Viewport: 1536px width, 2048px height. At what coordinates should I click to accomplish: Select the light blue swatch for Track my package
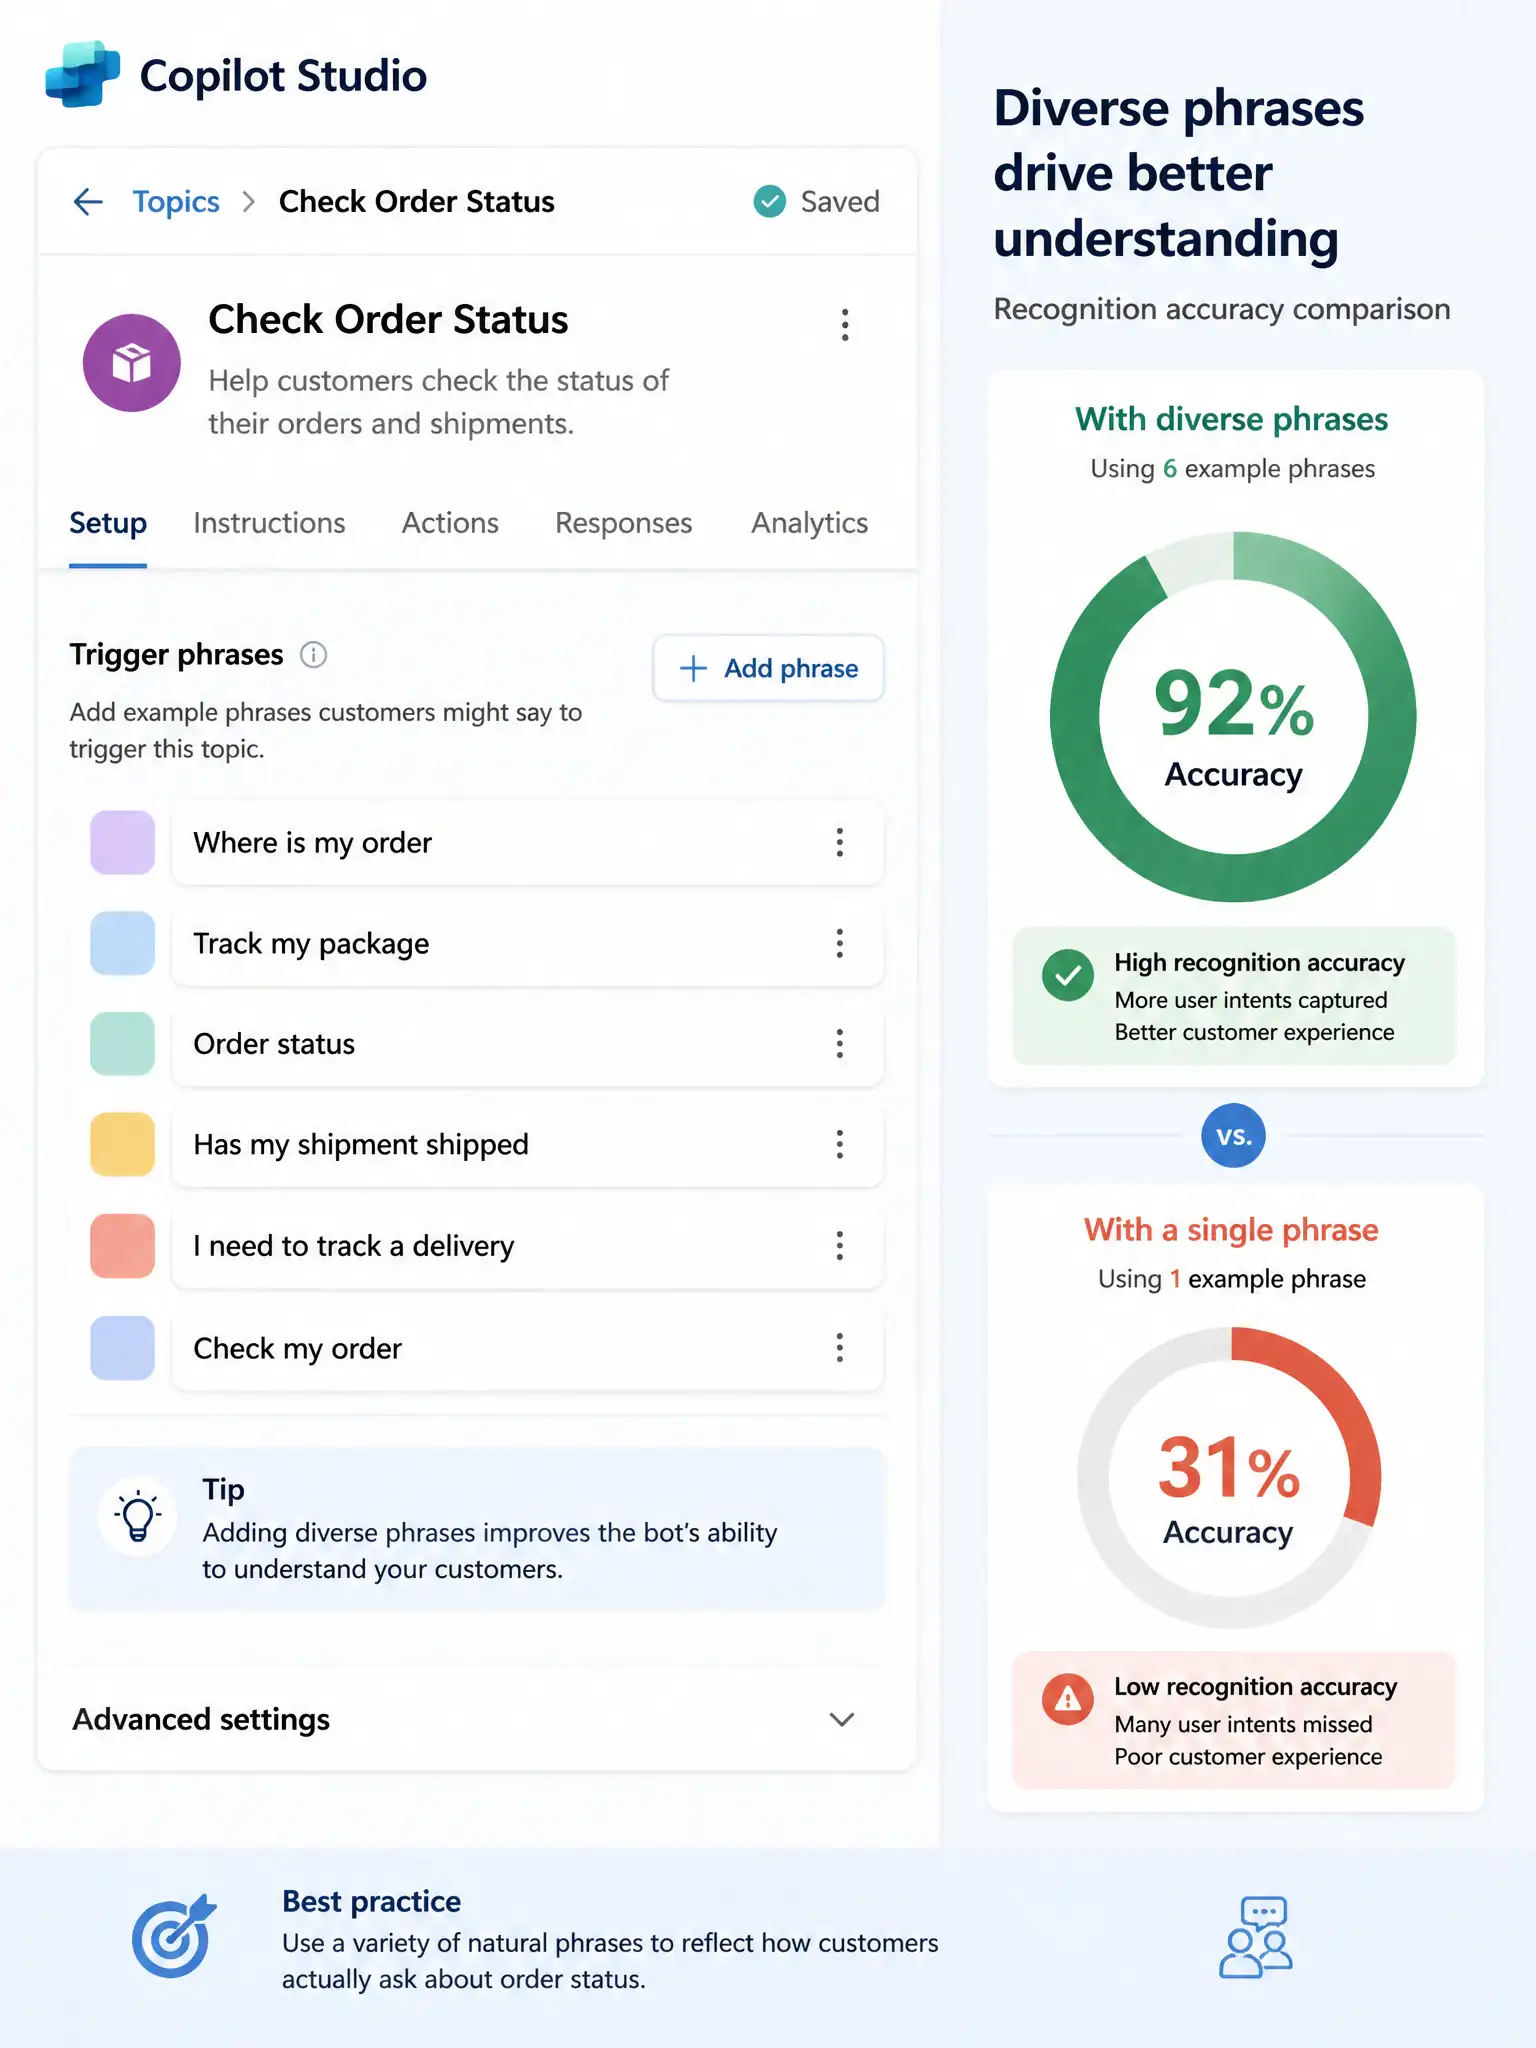click(122, 943)
